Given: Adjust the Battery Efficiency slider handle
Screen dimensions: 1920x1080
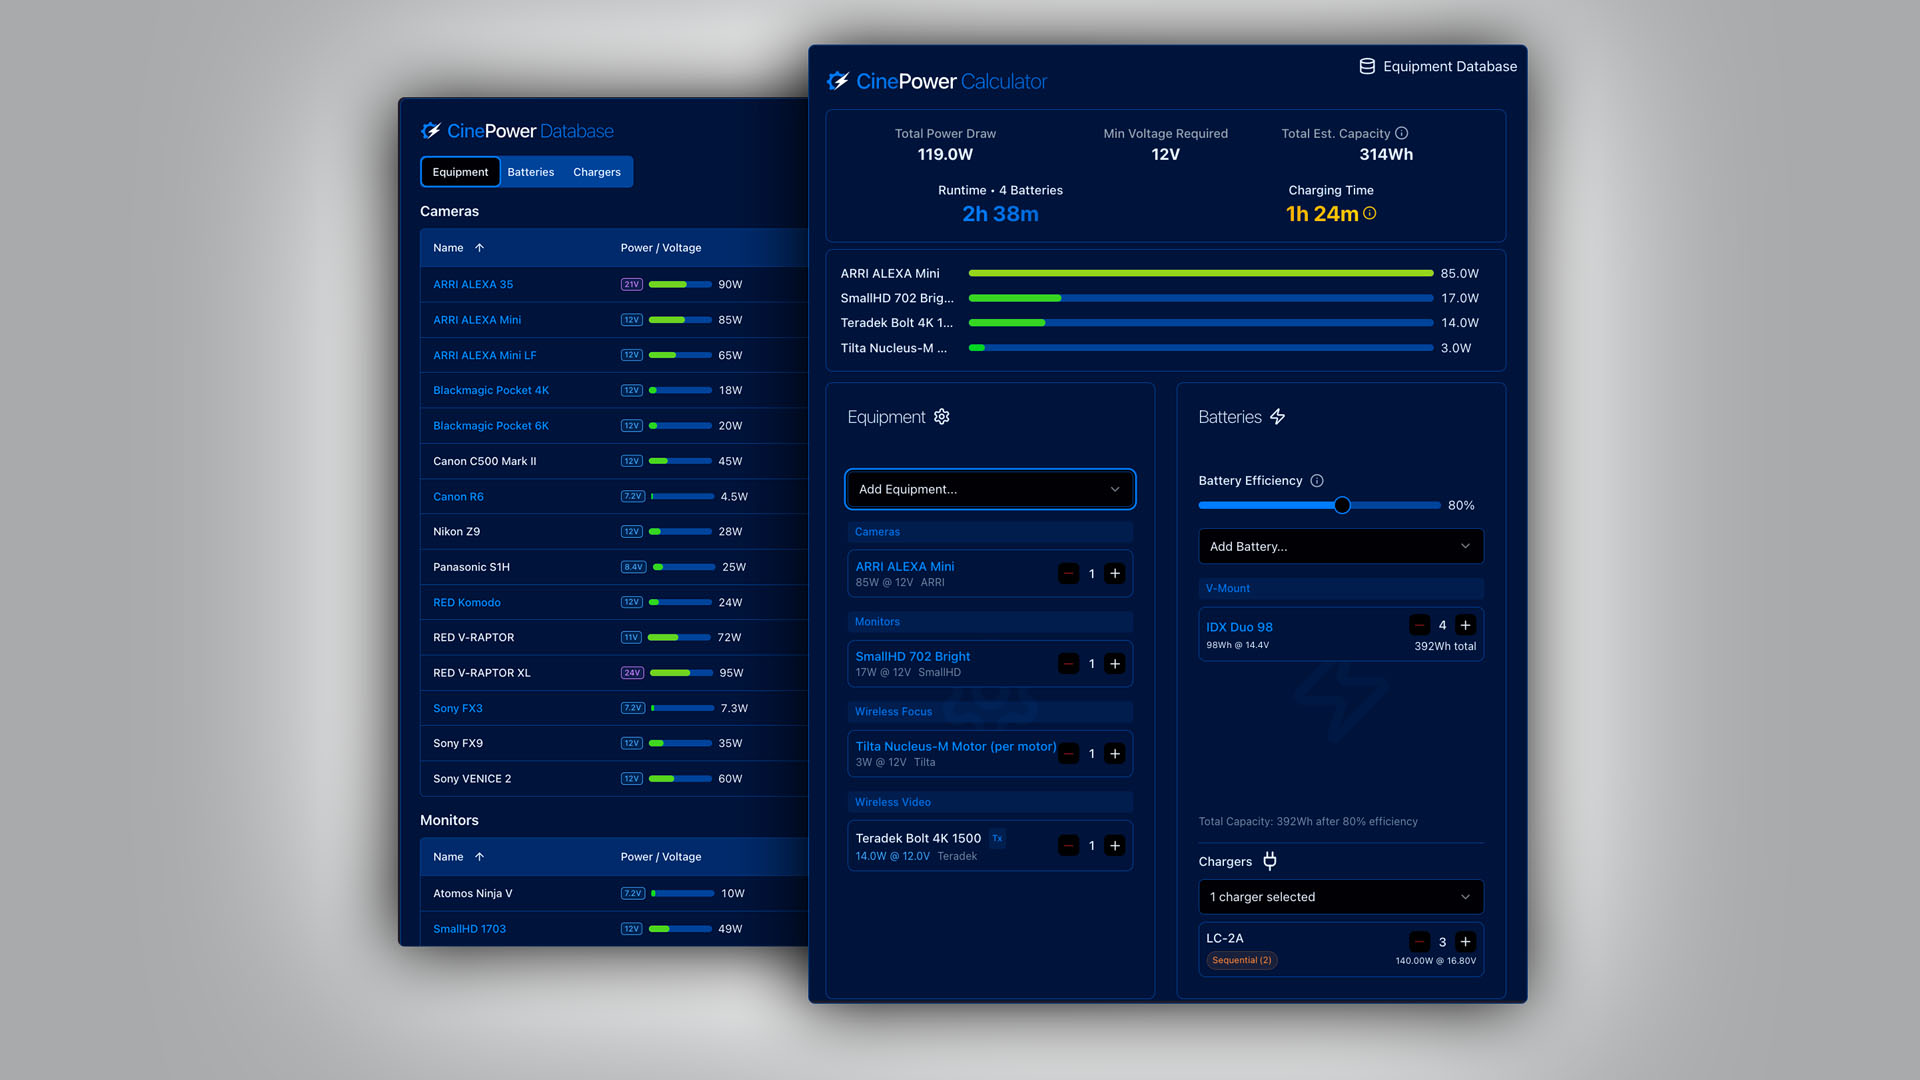Looking at the screenshot, I should [x=1342, y=506].
